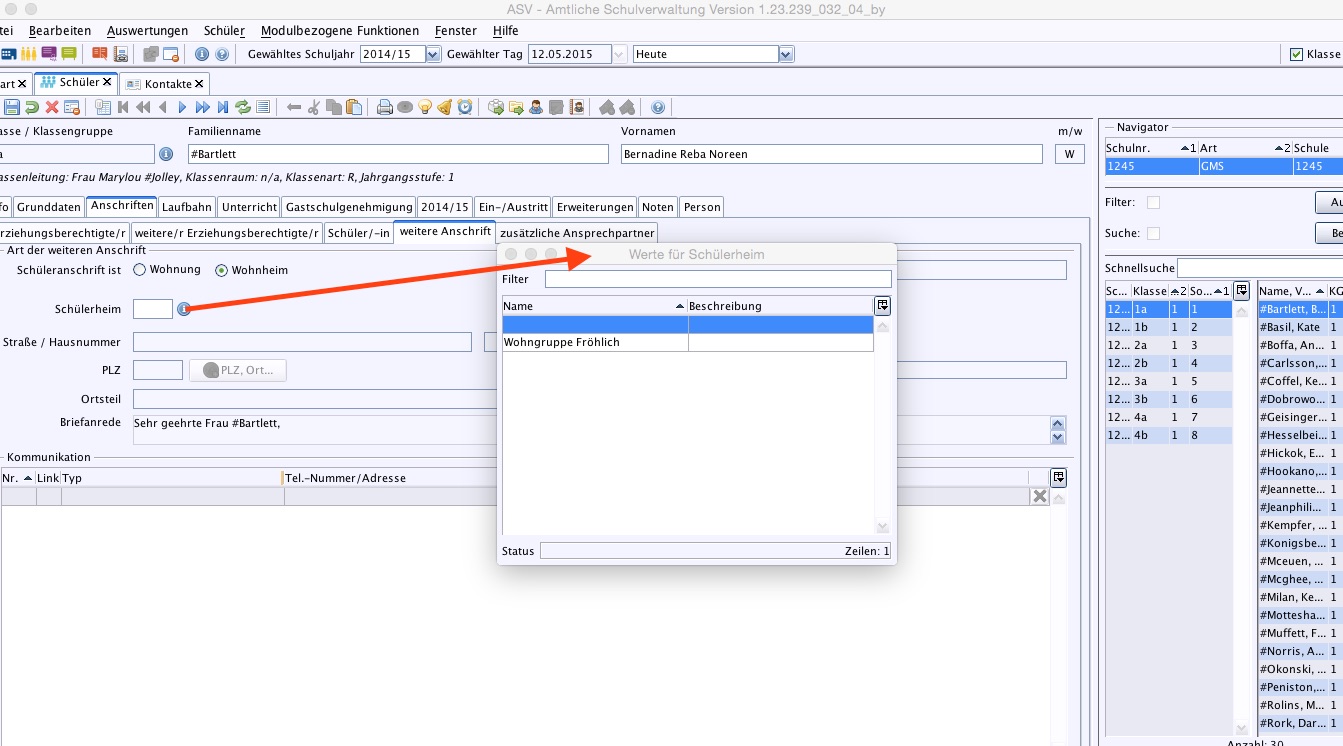Toggle the Suche checkbox in Navigator

click(1153, 233)
